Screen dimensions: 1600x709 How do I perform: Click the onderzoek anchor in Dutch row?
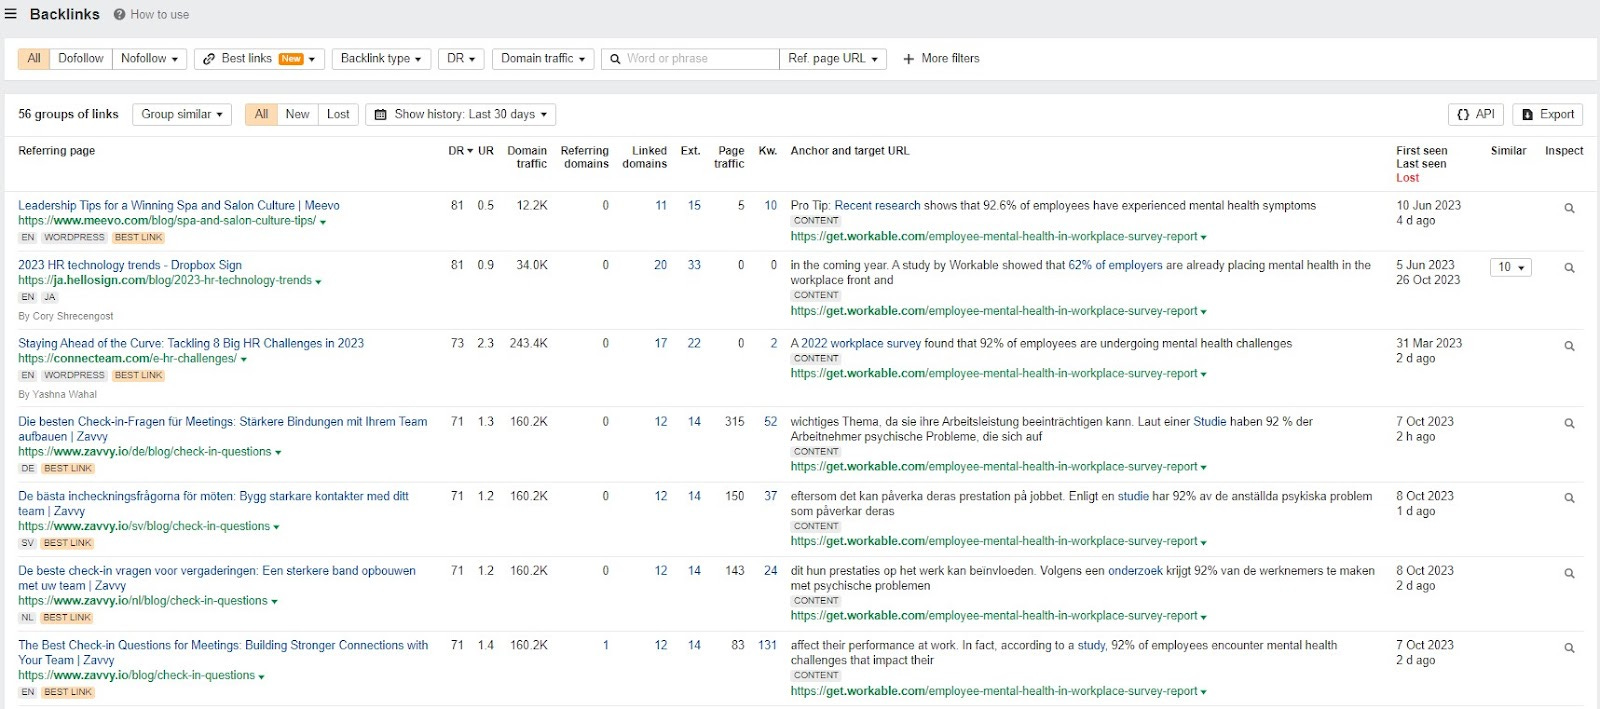[1135, 571]
